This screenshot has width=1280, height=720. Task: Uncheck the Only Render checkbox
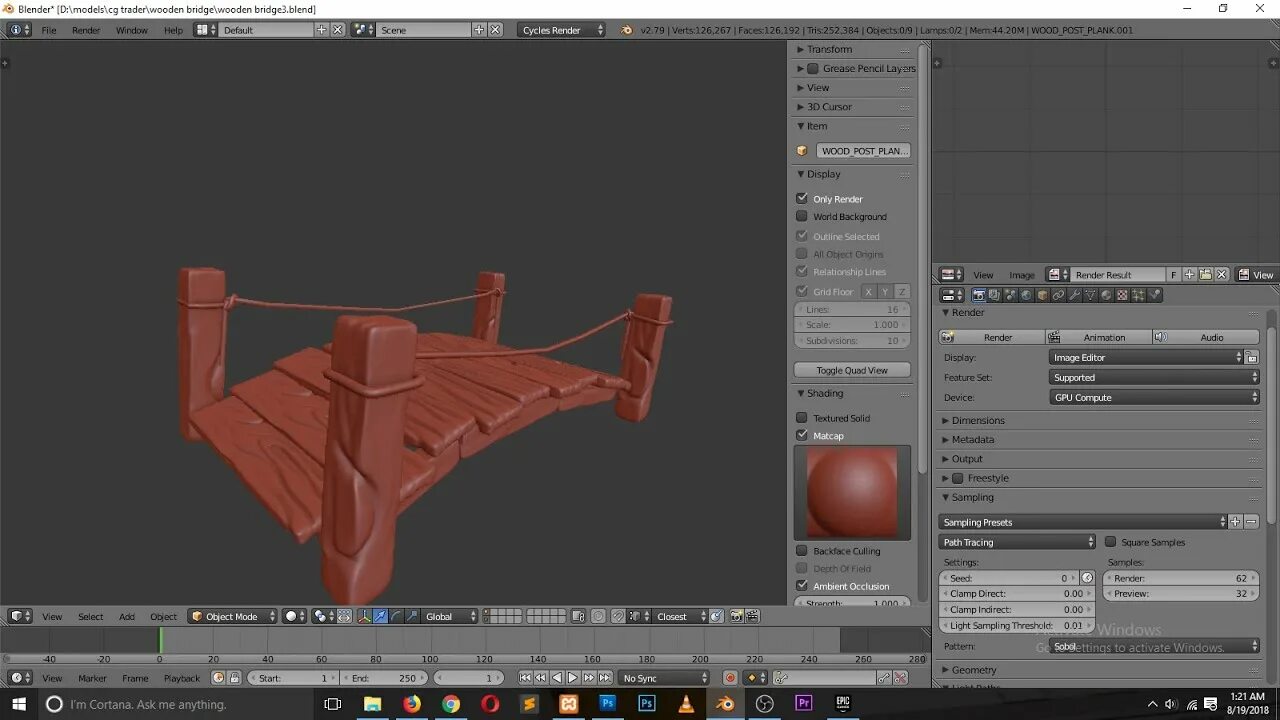pos(802,198)
